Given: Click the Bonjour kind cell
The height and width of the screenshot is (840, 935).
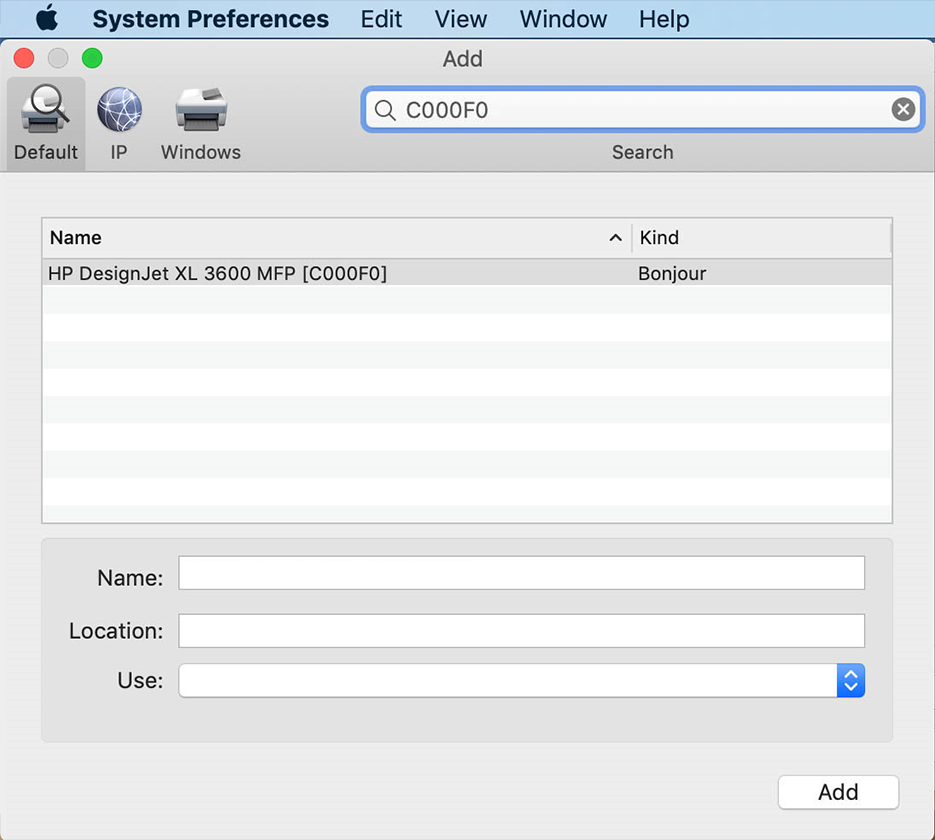Looking at the screenshot, I should click(x=672, y=274).
